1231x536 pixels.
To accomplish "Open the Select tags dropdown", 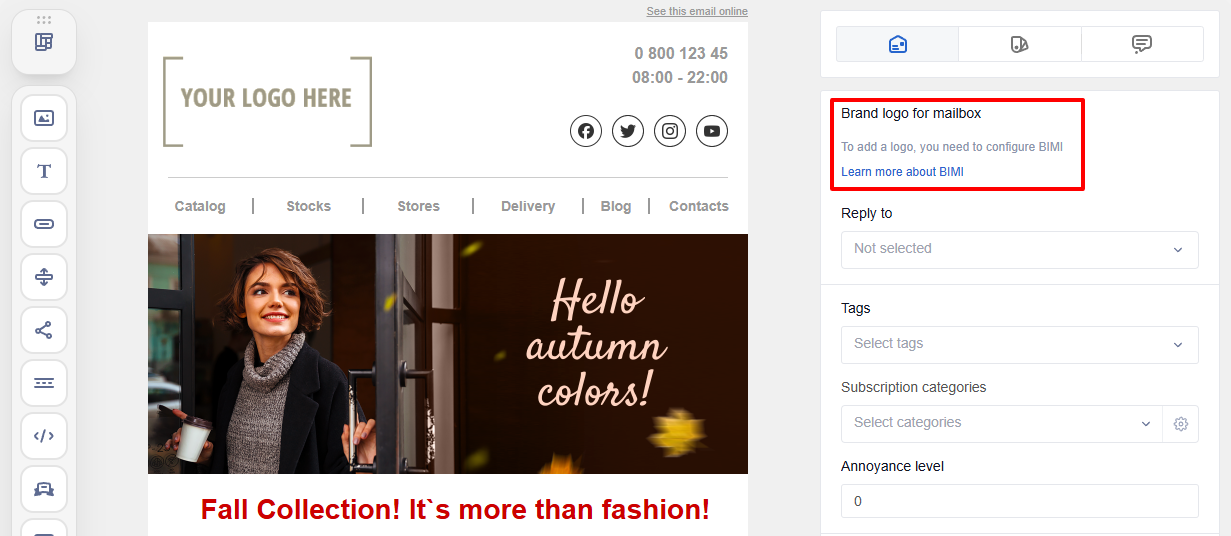I will 1020,344.
